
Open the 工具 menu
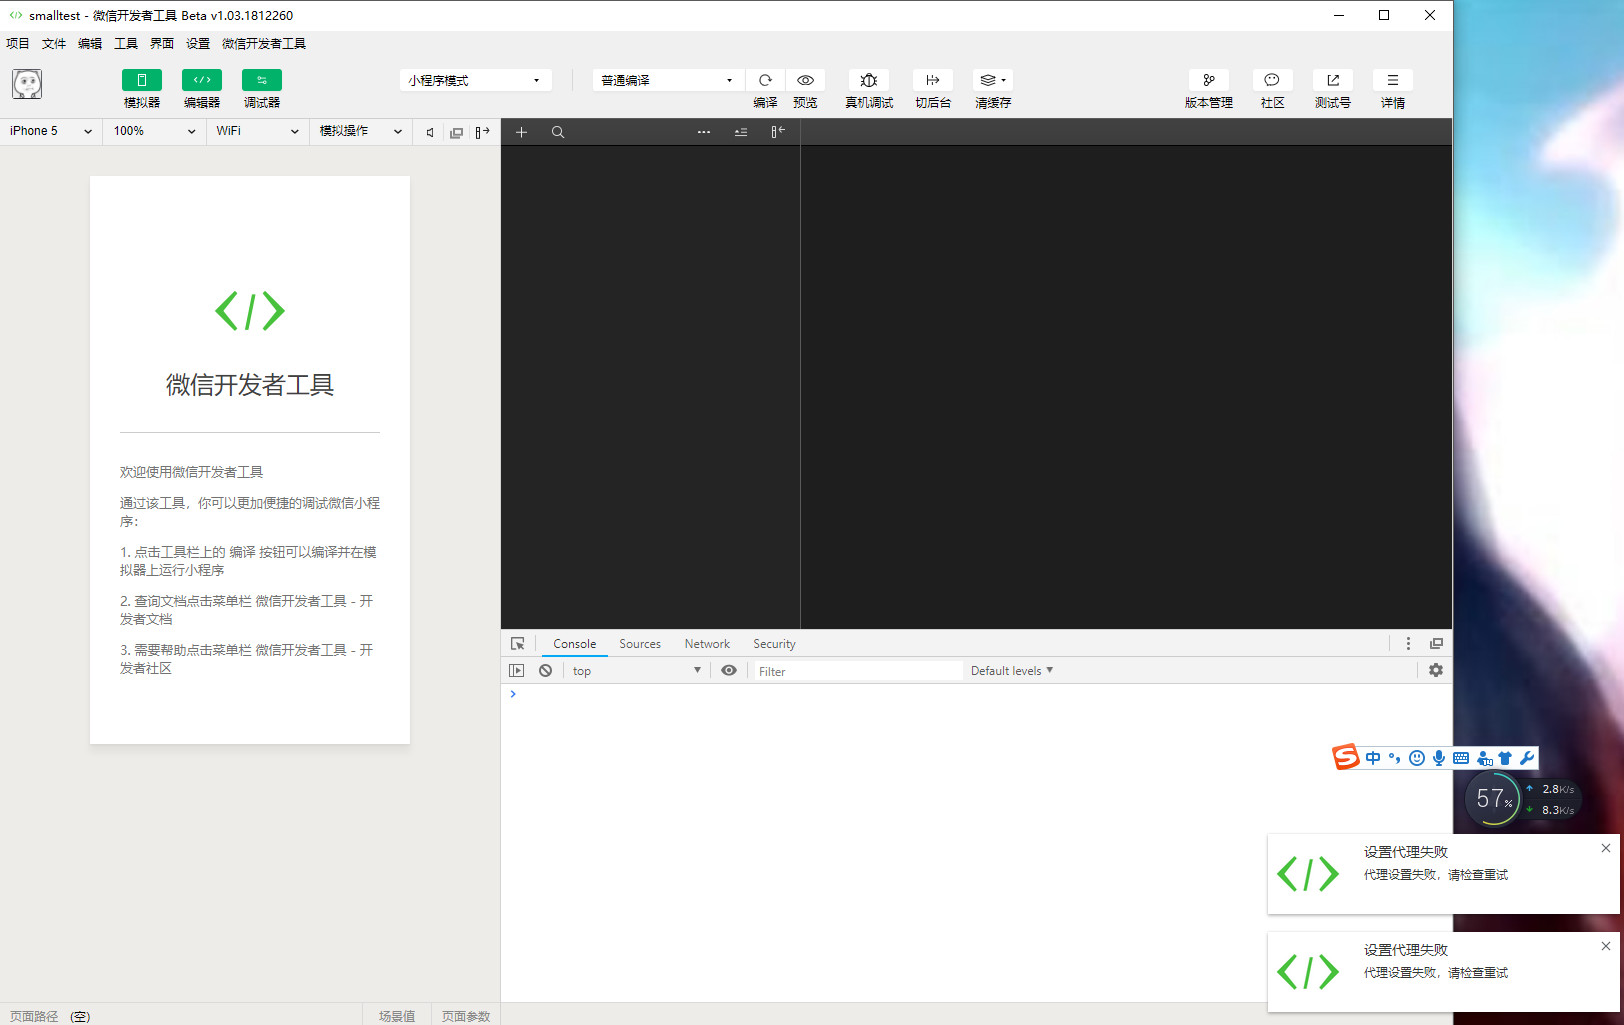(126, 44)
